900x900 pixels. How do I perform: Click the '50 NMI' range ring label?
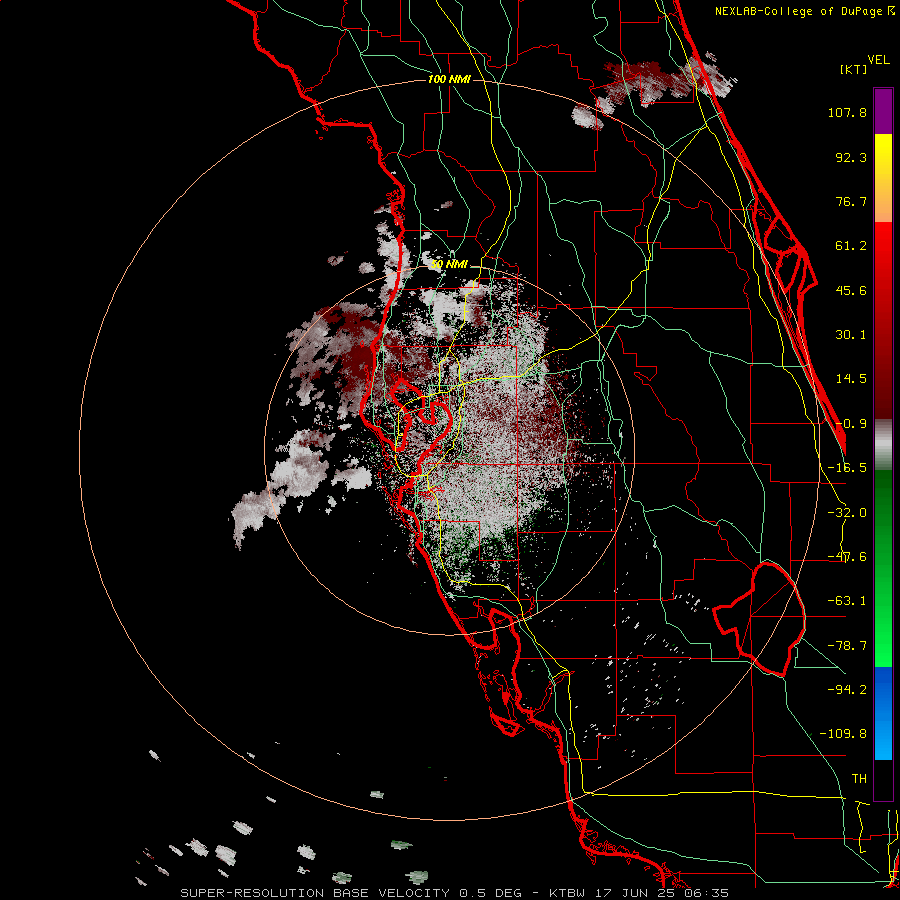point(449,264)
